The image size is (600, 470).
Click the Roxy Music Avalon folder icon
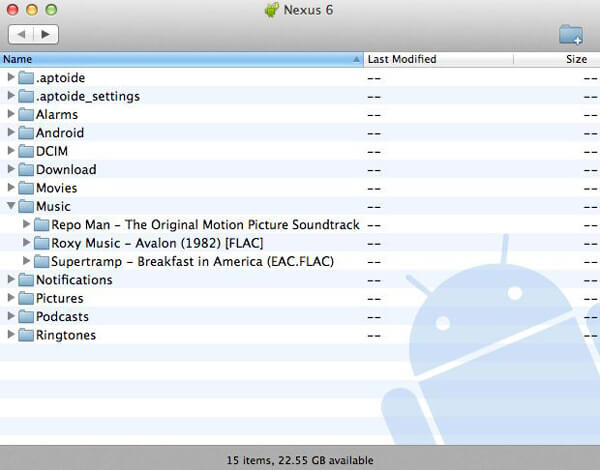(x=41, y=243)
